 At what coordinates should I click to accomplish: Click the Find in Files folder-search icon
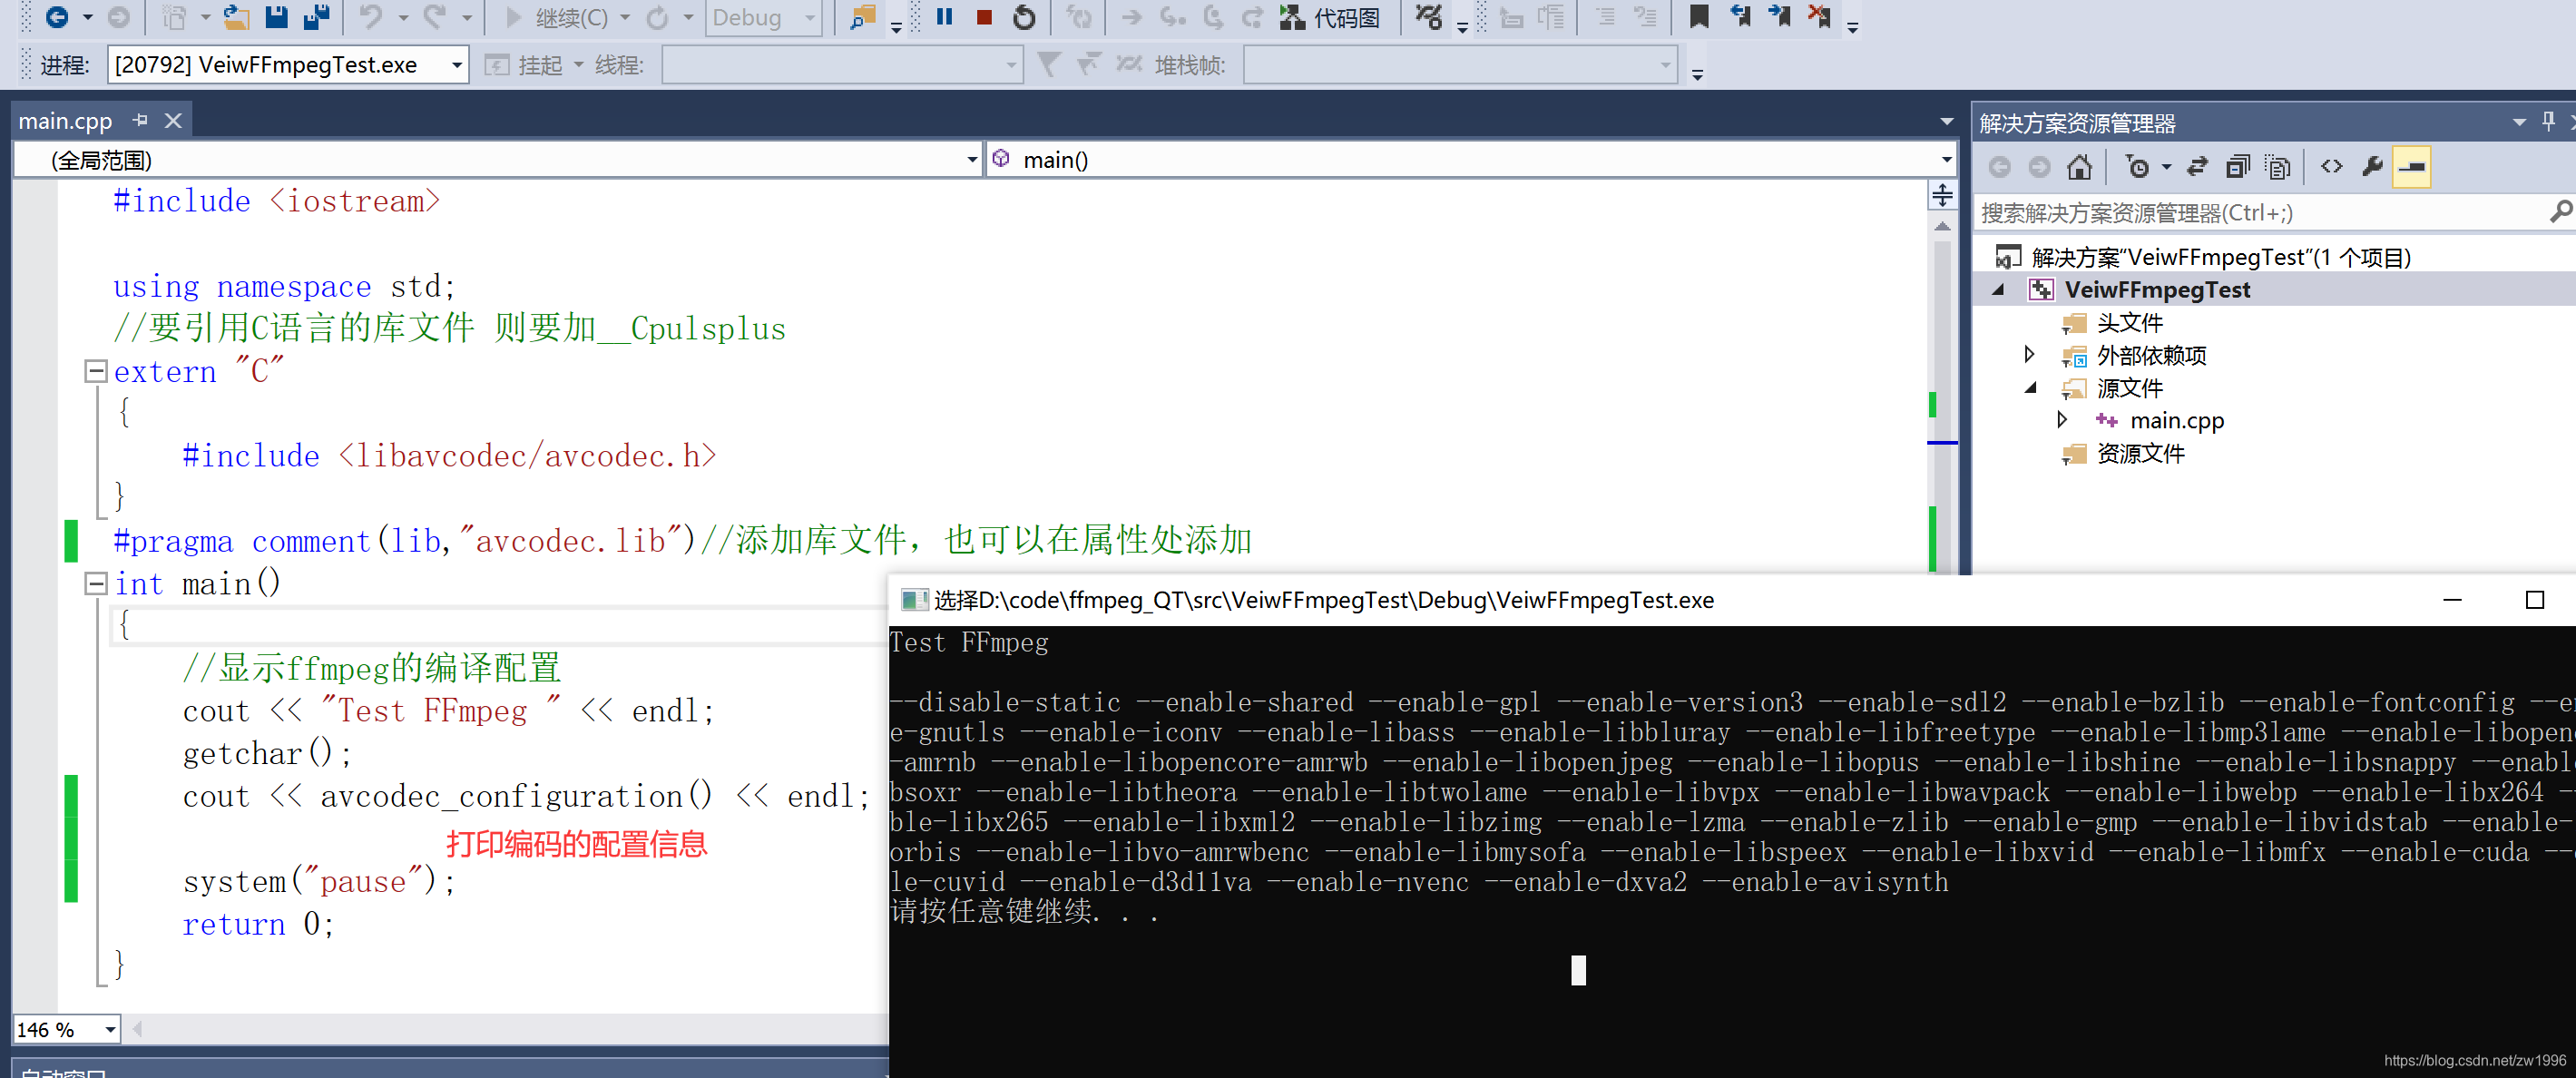[862, 17]
